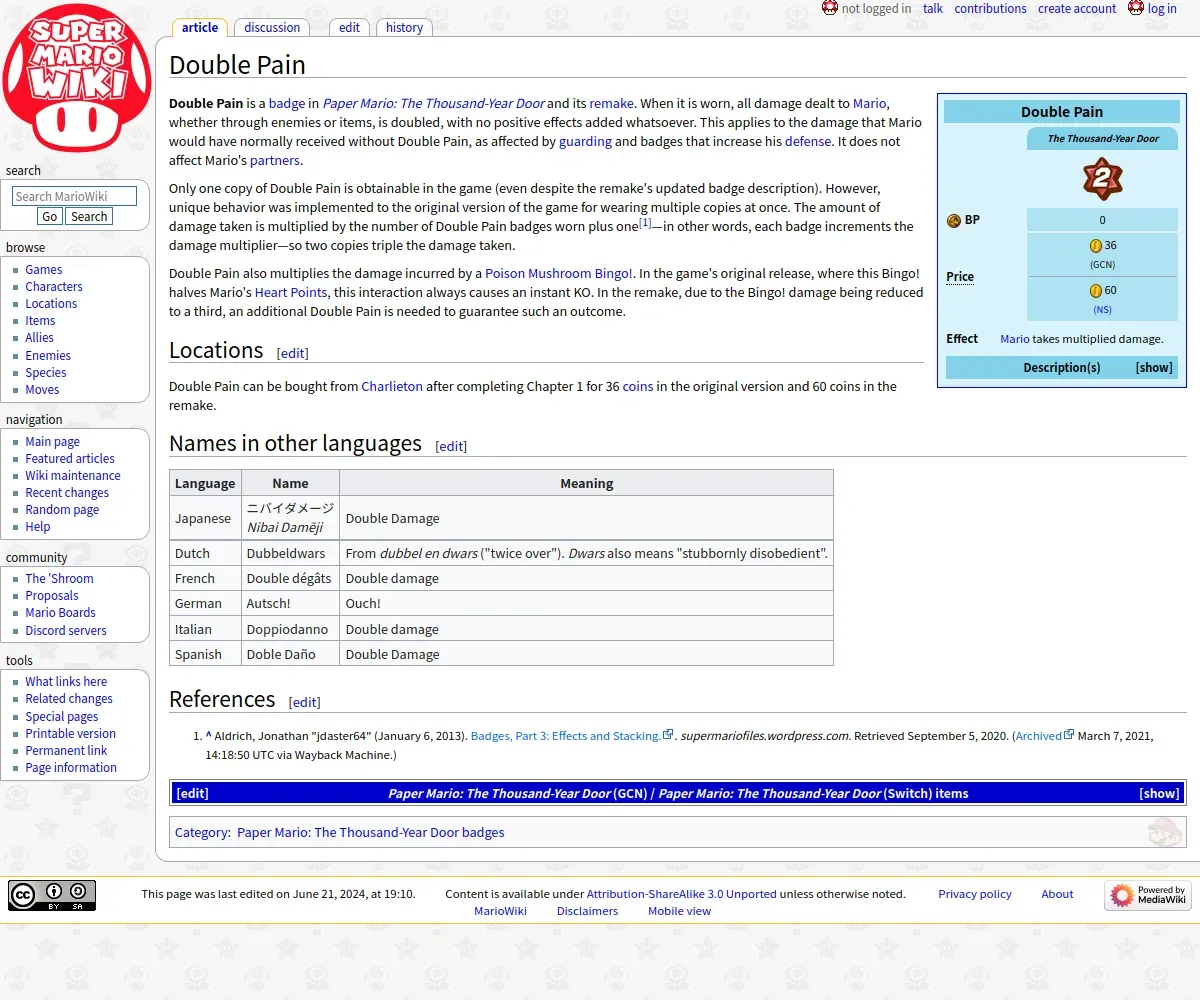Open Recent changes link
The image size is (1200, 1000).
coord(67,492)
